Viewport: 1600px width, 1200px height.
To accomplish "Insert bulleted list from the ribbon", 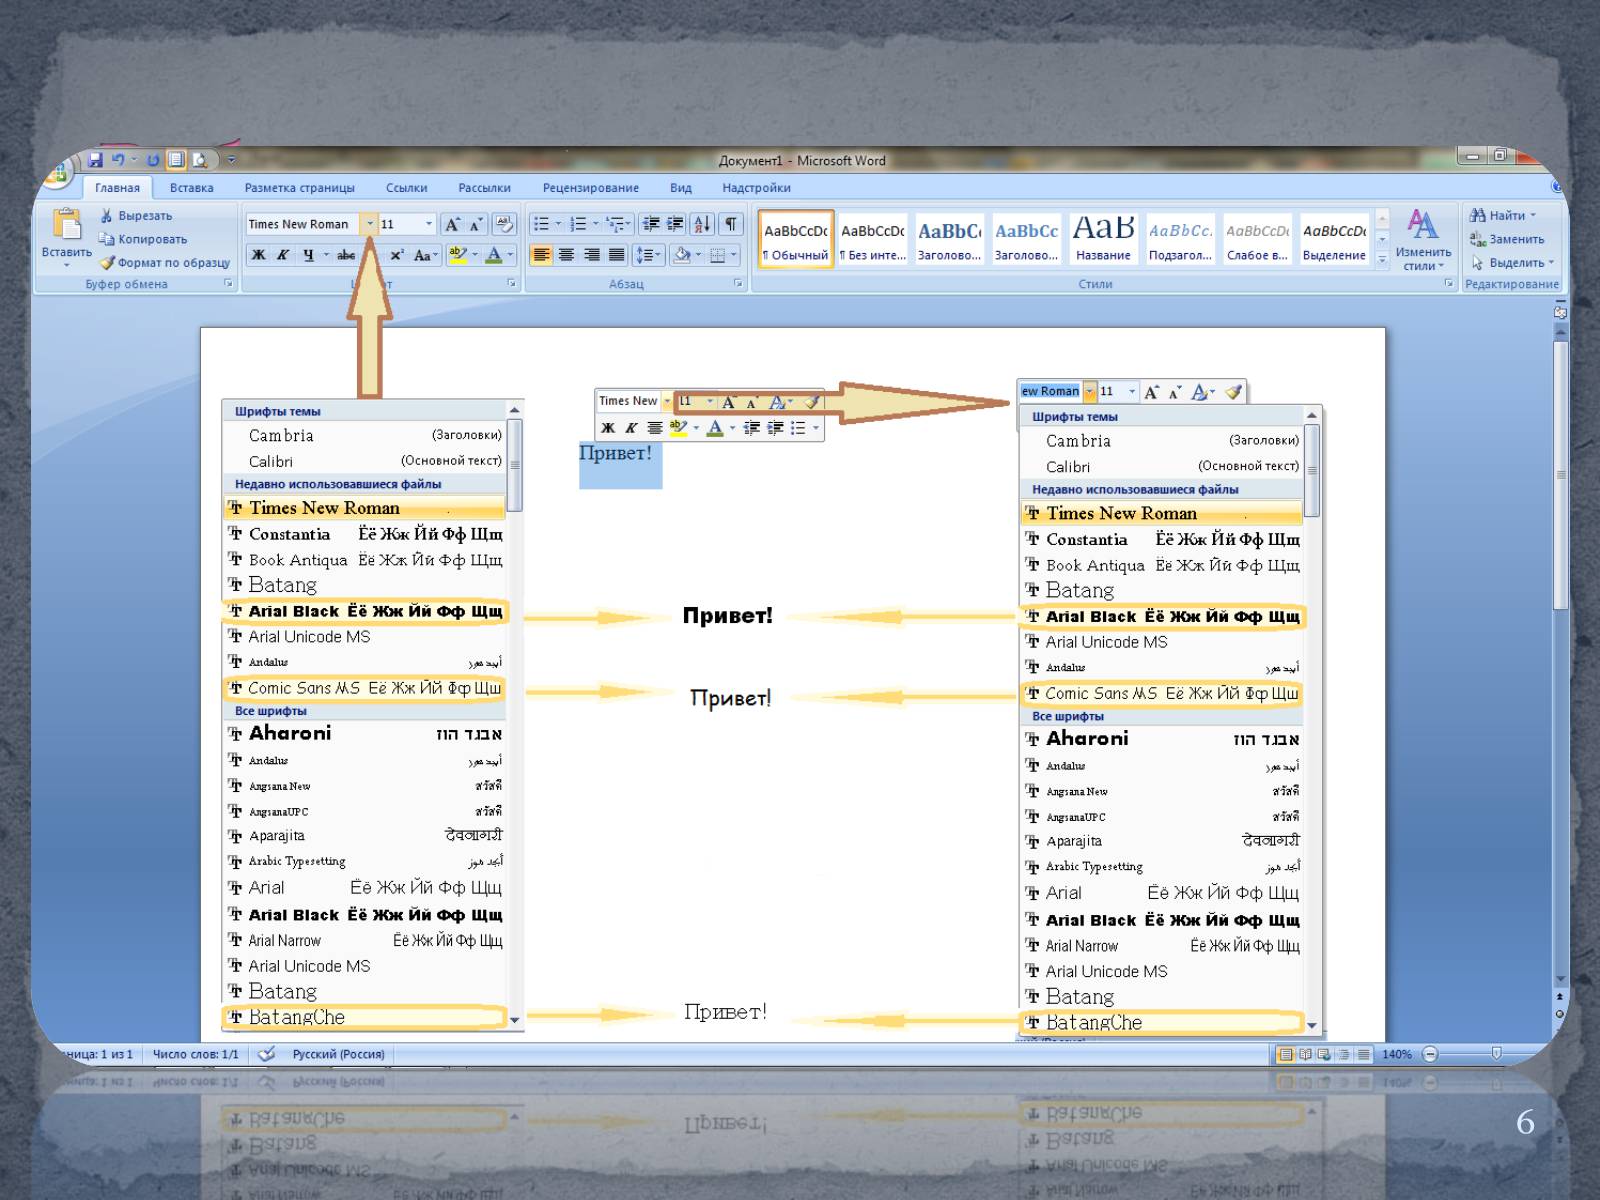I will click(541, 225).
